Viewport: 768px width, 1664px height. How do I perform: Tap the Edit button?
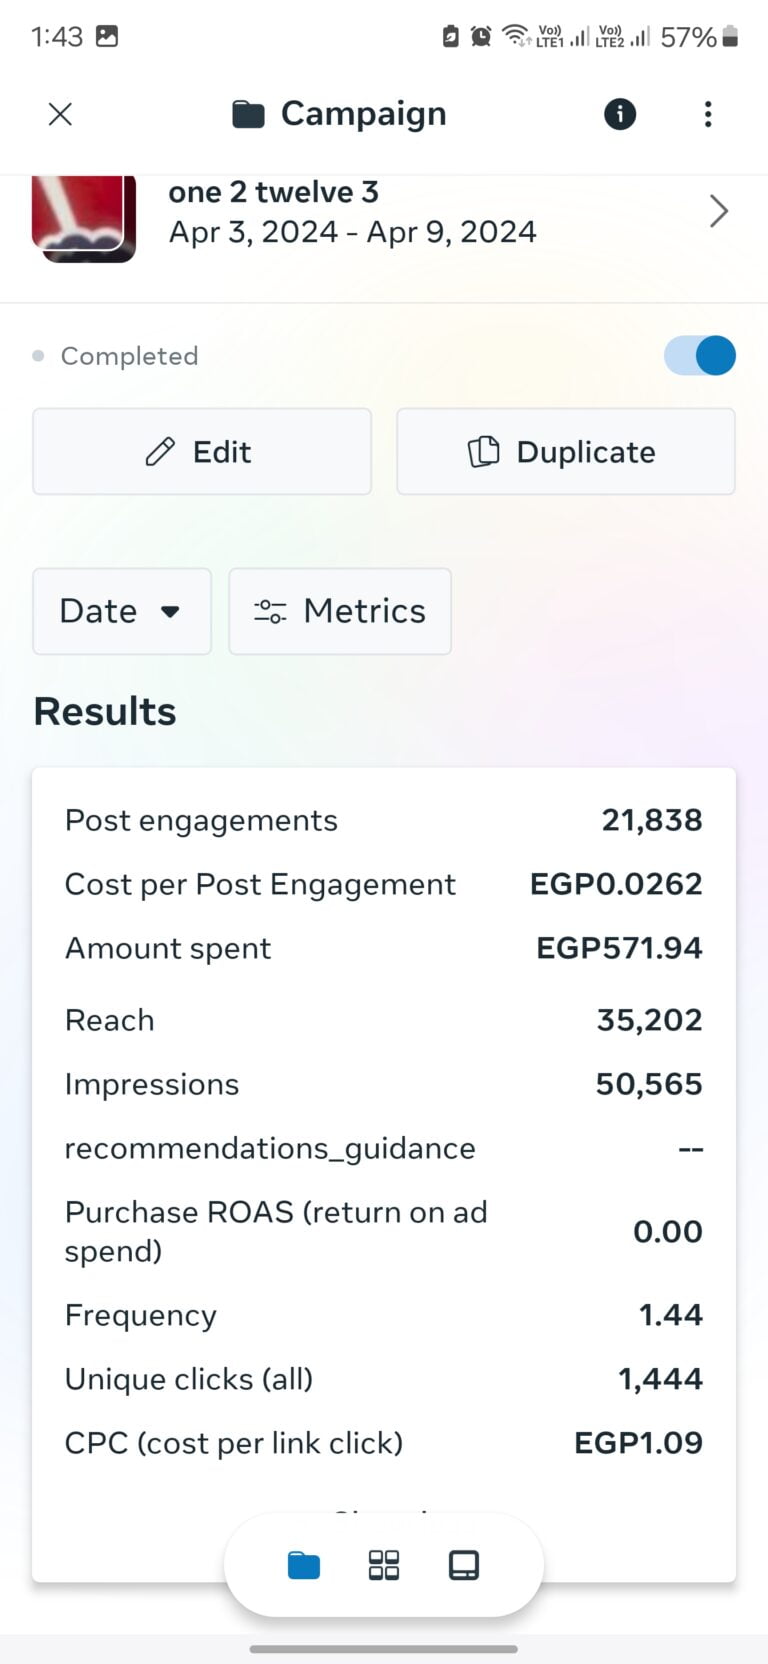click(202, 452)
